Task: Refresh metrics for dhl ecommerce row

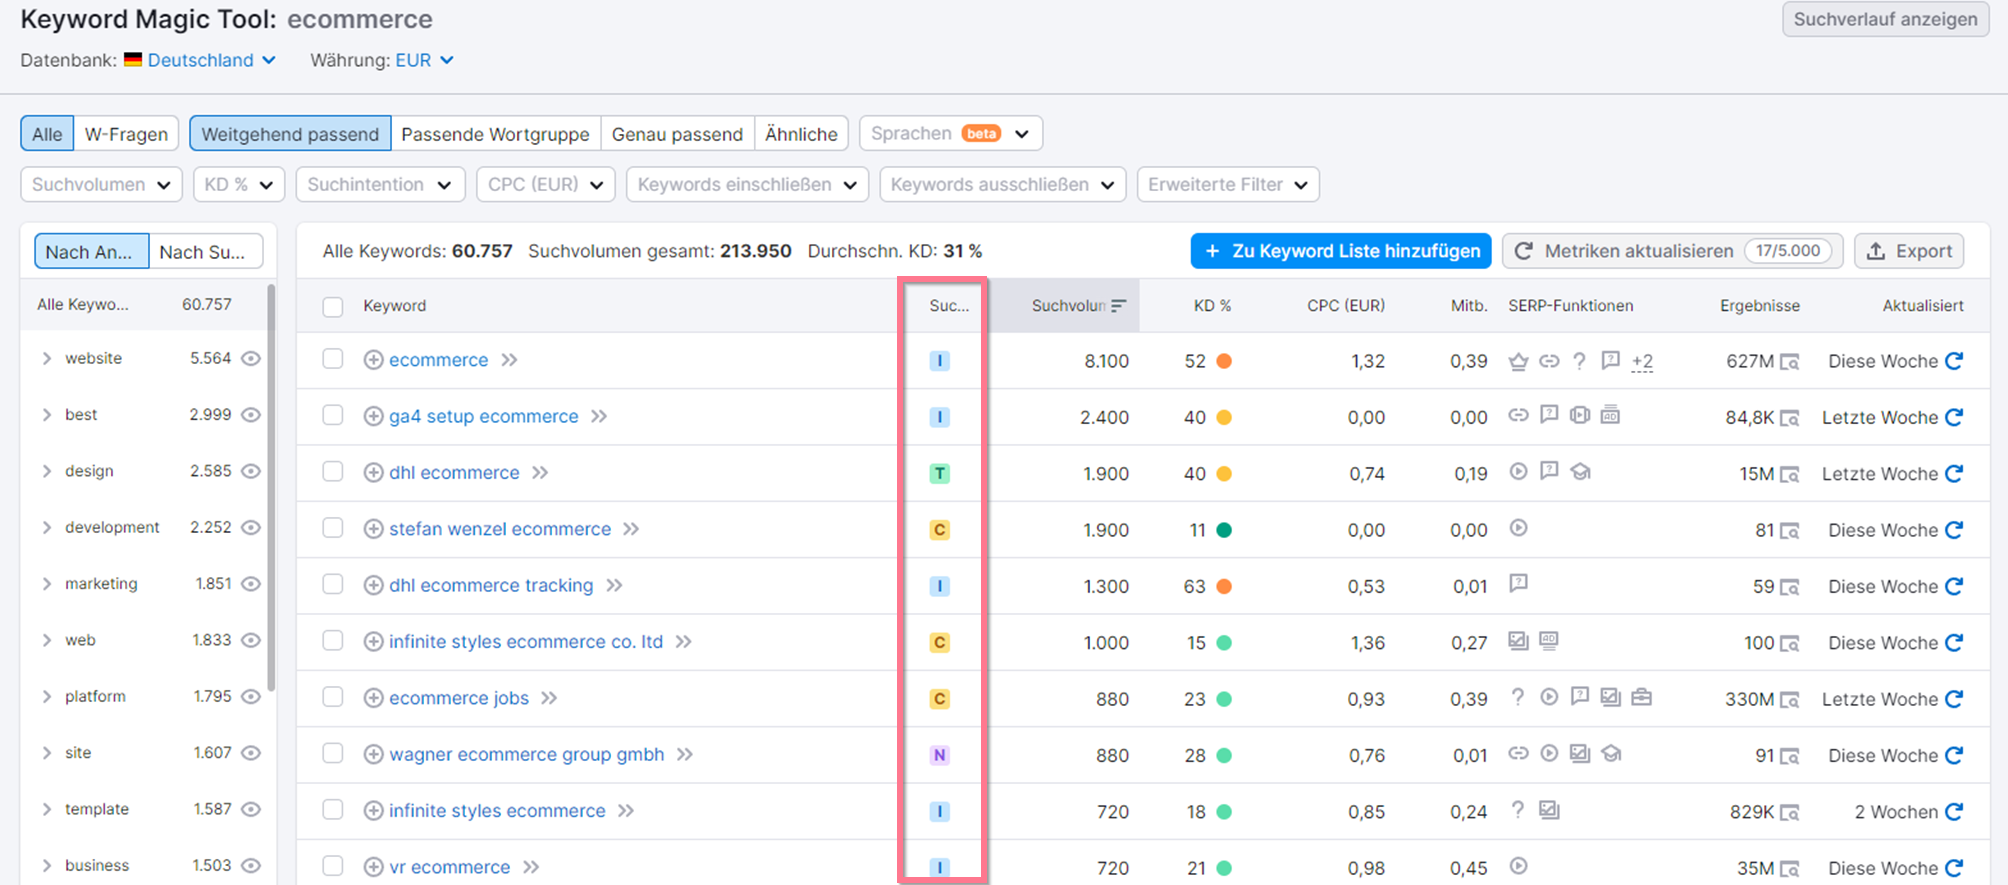Action: click(1954, 474)
